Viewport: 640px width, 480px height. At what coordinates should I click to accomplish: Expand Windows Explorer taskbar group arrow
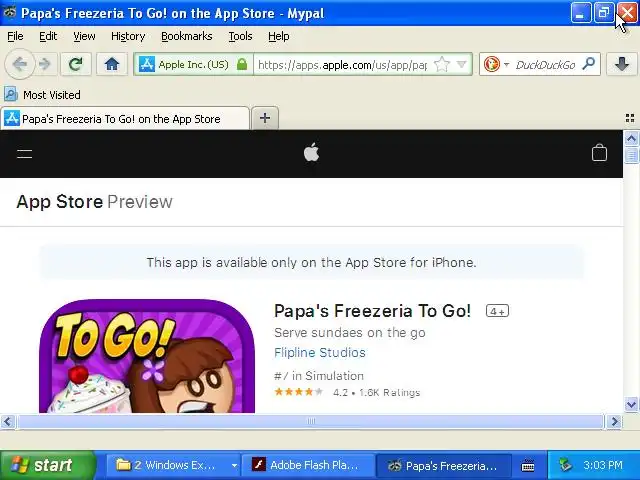coord(234,465)
